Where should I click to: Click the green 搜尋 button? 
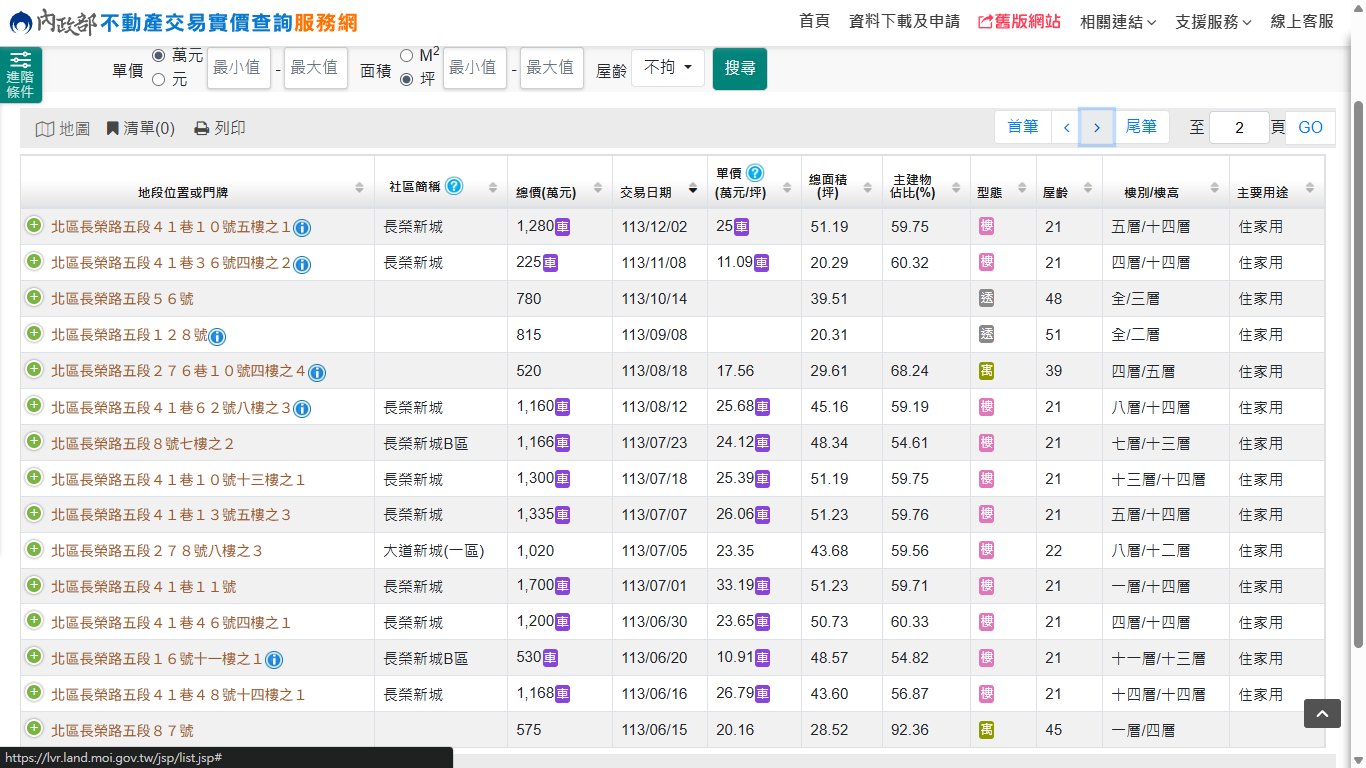coord(740,68)
